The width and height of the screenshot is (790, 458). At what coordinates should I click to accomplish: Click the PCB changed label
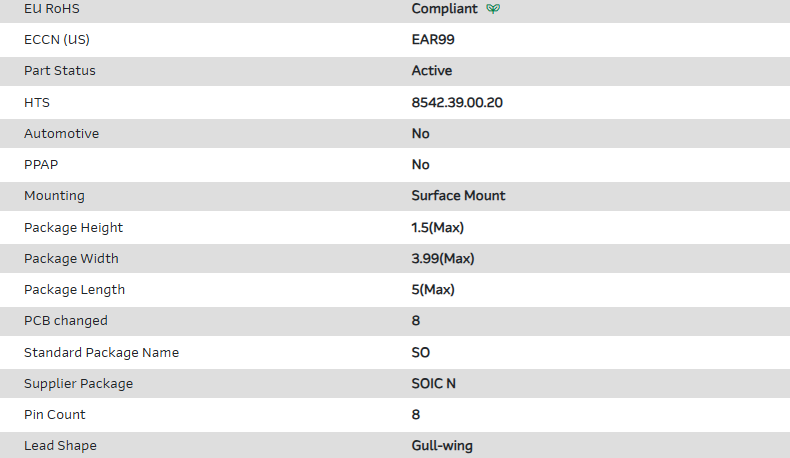[x=66, y=321]
